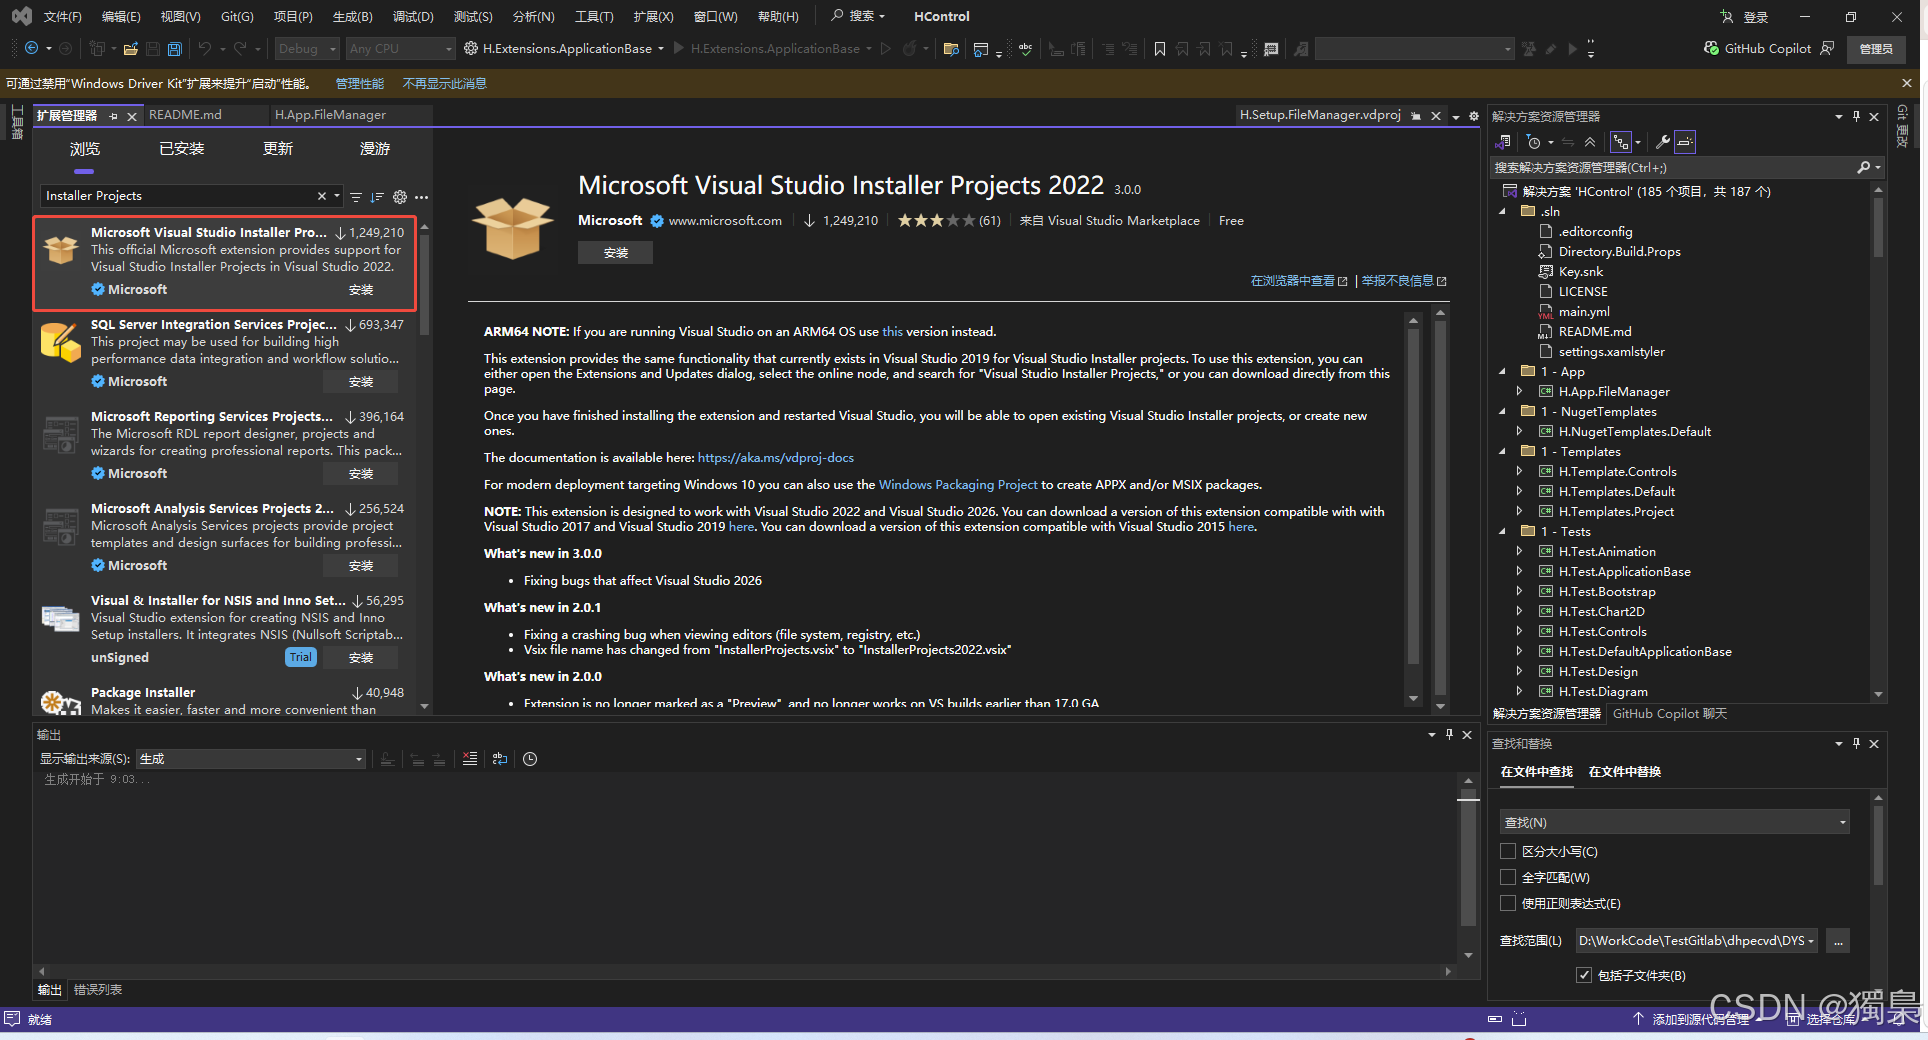
Task: Toggle Preview Selected Items in Solution Explorer
Action: (x=1685, y=142)
